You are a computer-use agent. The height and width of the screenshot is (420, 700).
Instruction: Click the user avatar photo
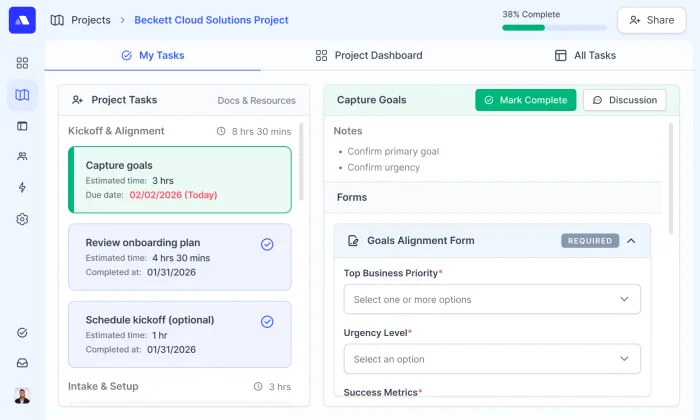click(22, 395)
